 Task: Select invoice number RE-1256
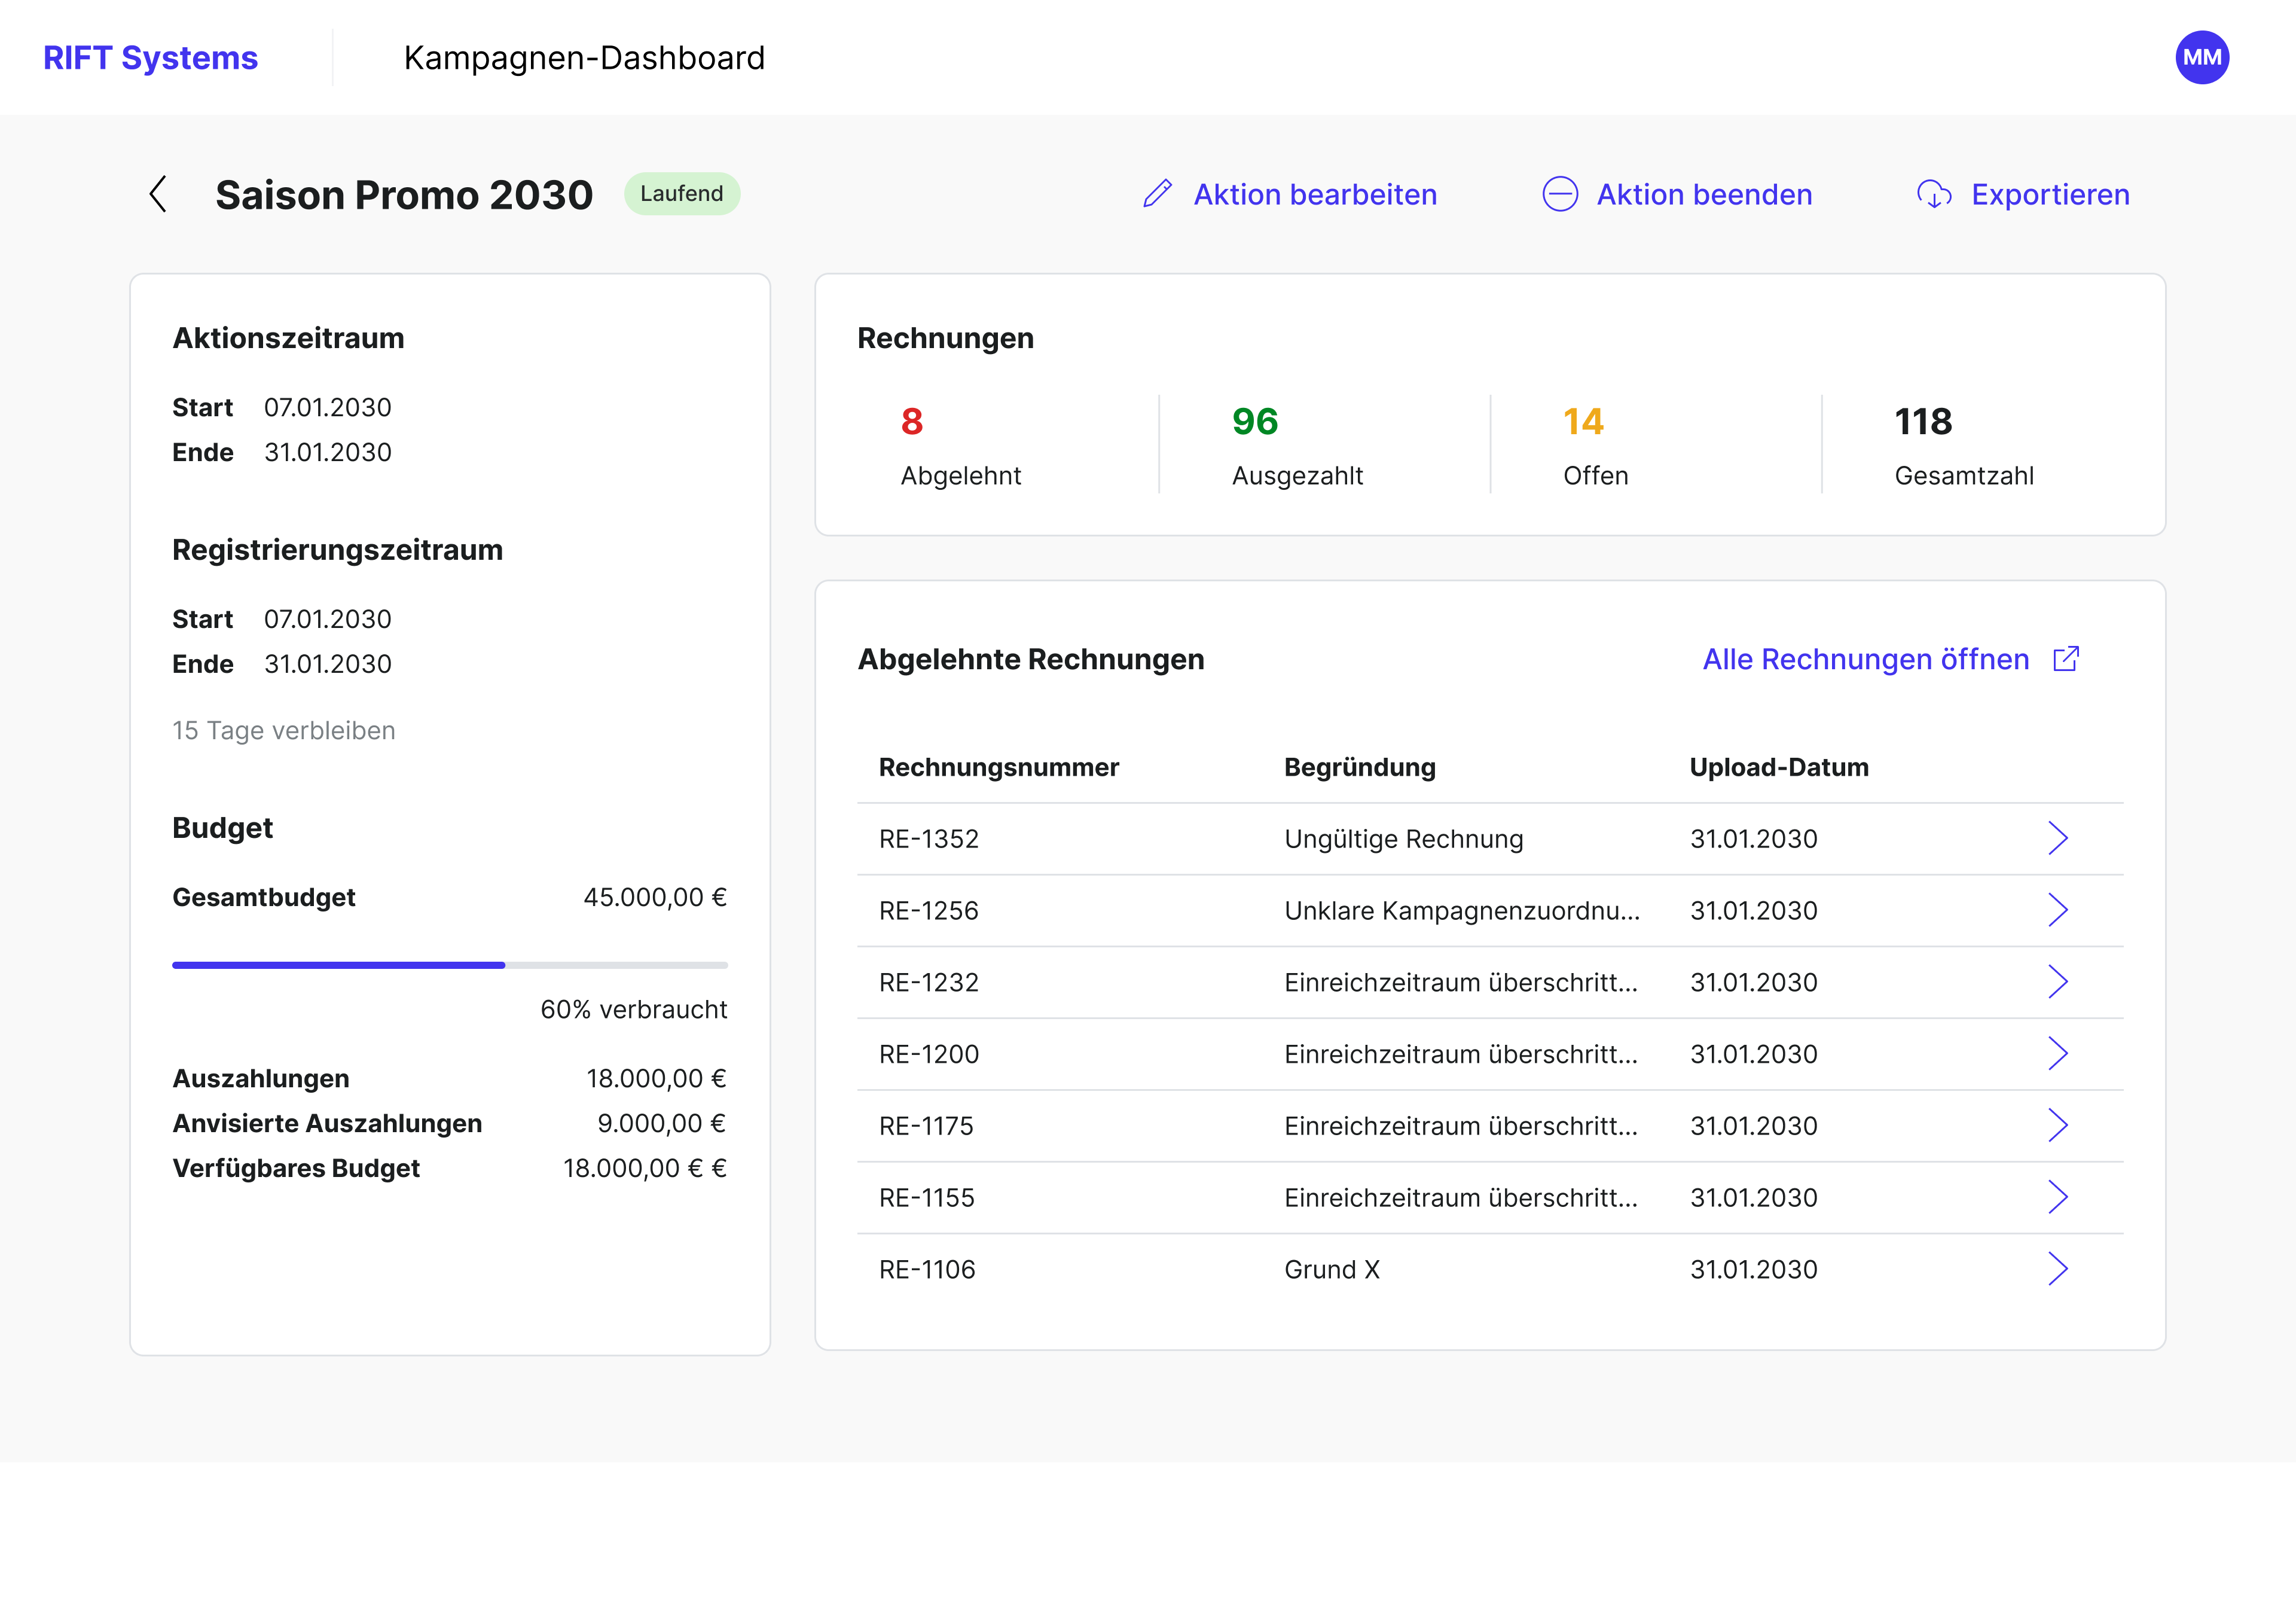coord(928,911)
